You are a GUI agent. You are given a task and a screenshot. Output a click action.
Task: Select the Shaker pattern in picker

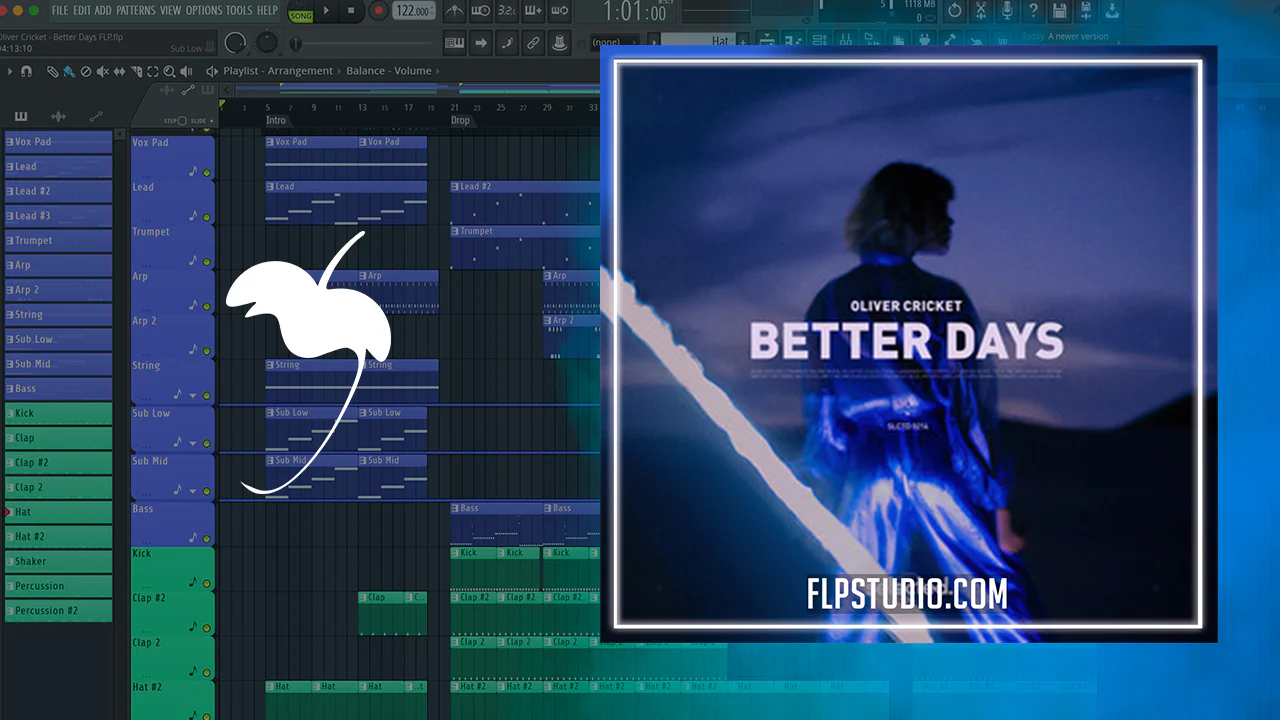pyautogui.click(x=58, y=562)
